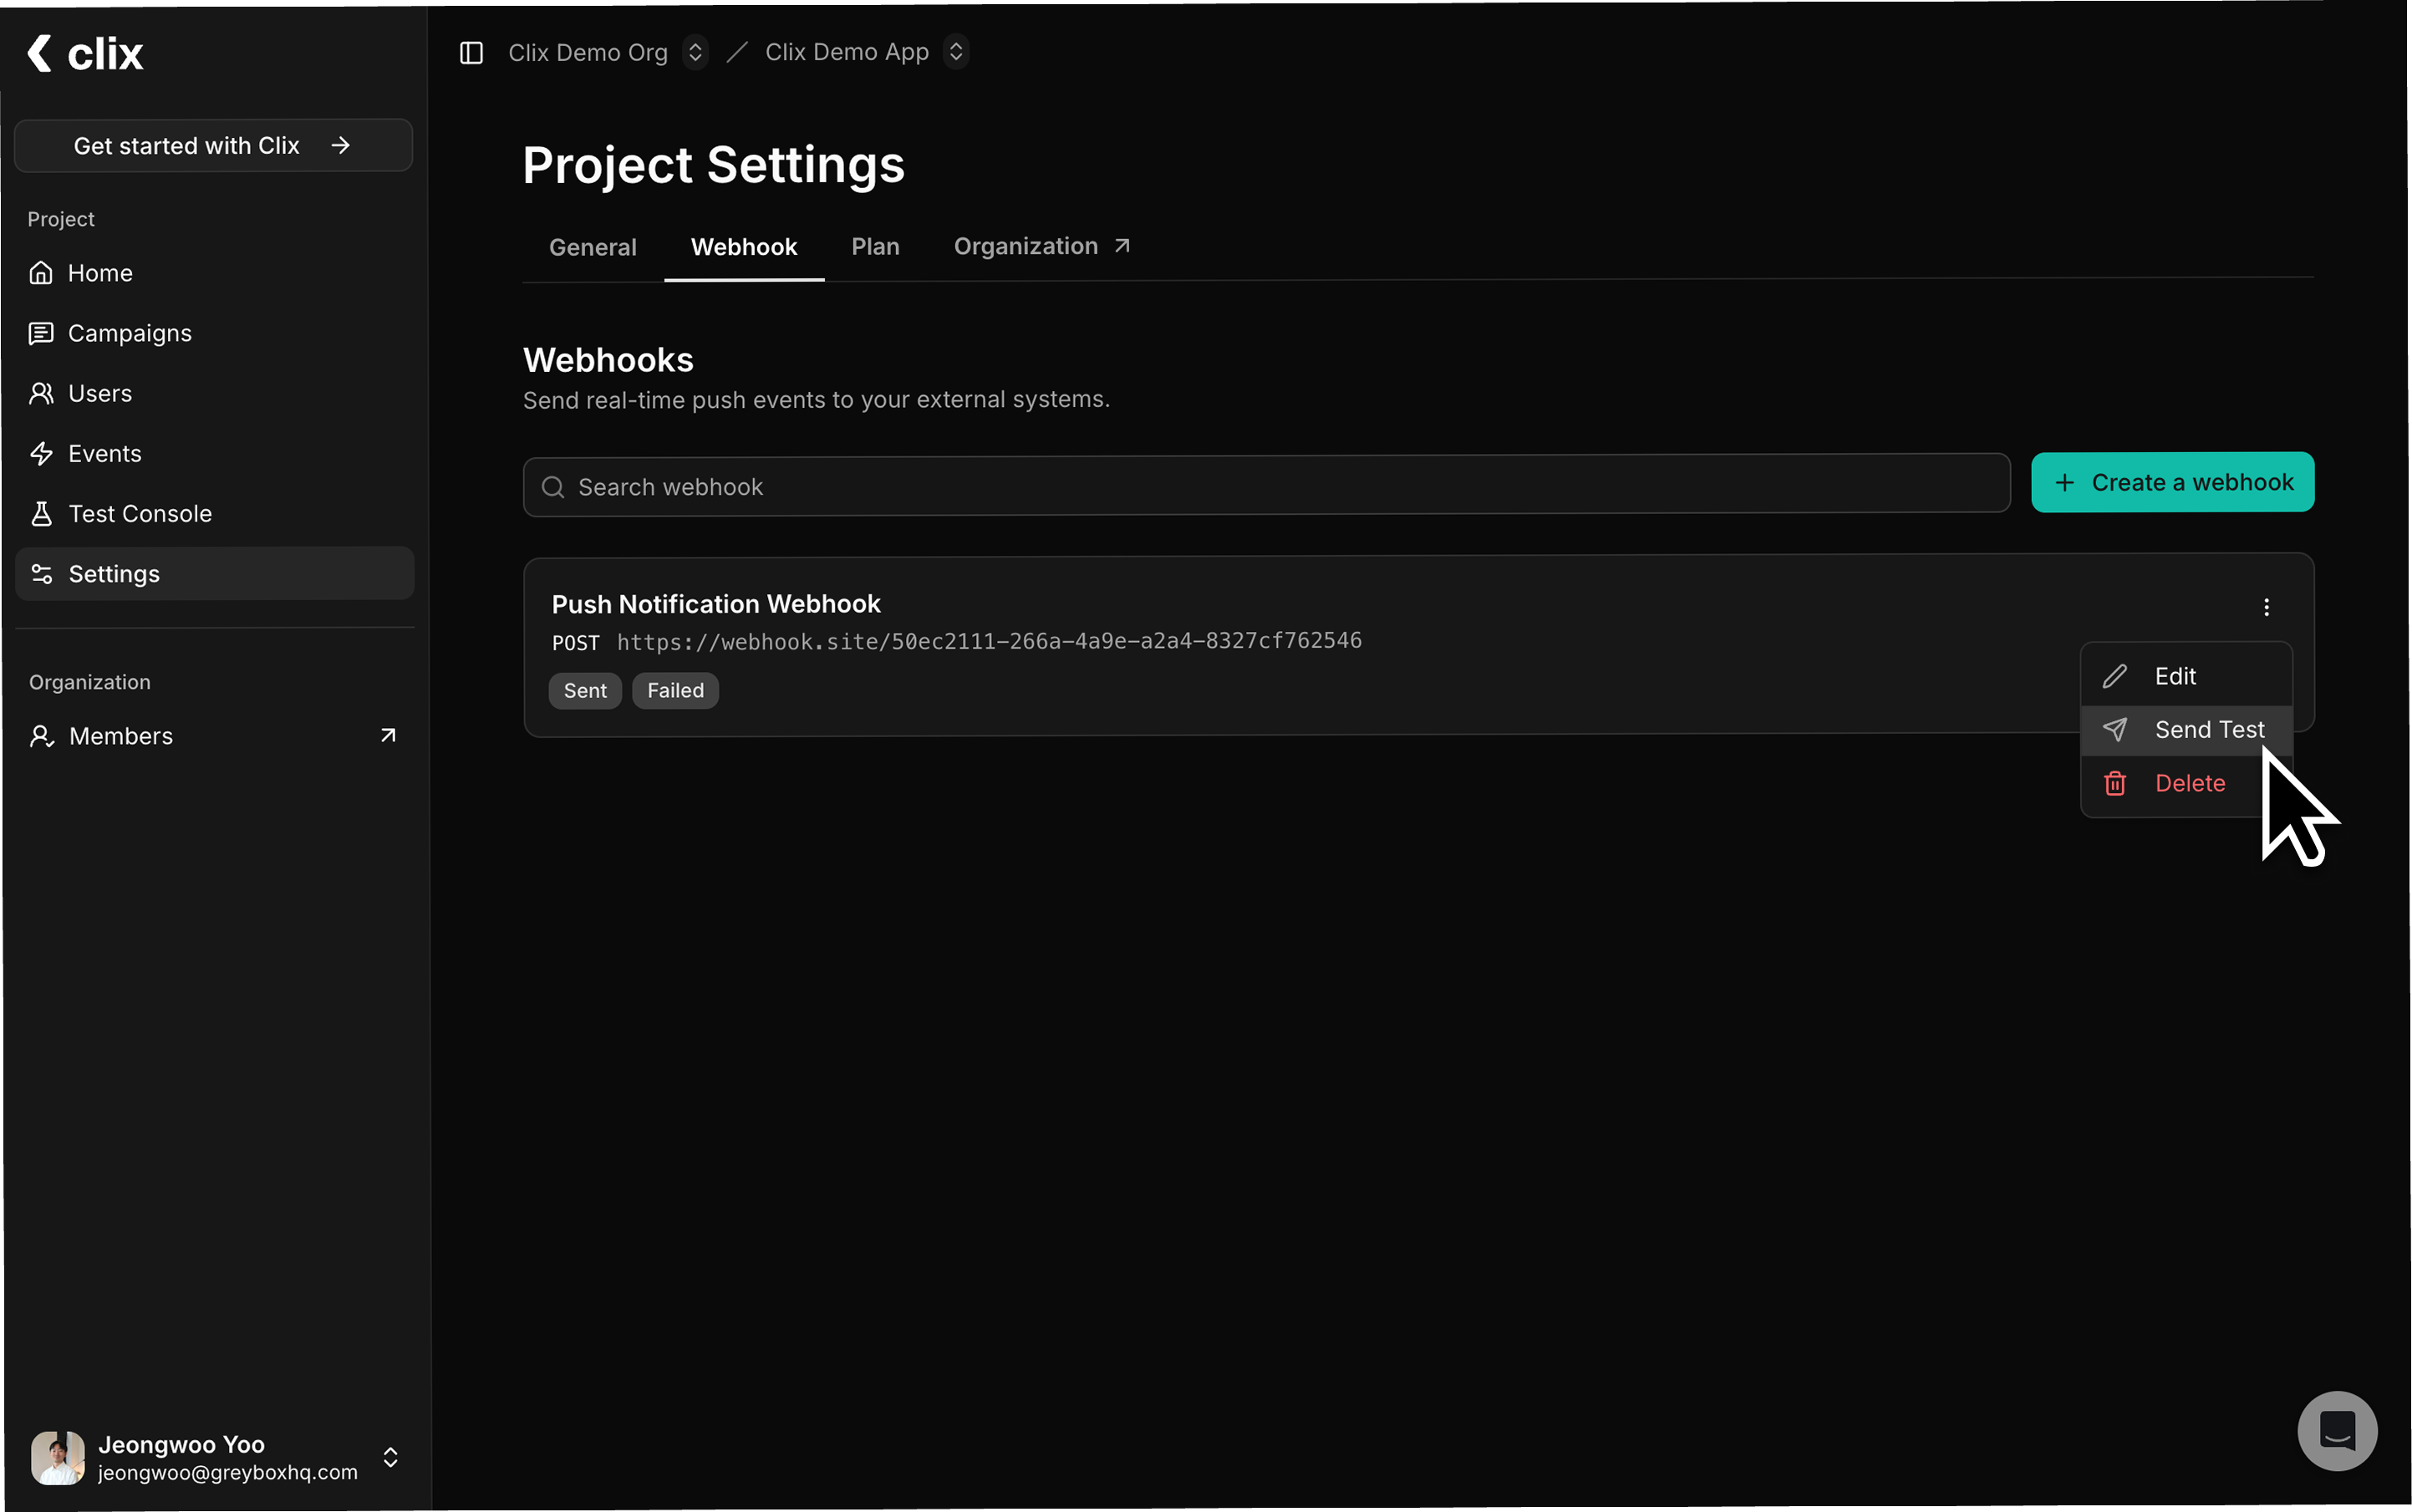
Task: Open Users via the people icon
Action: pyautogui.click(x=41, y=393)
